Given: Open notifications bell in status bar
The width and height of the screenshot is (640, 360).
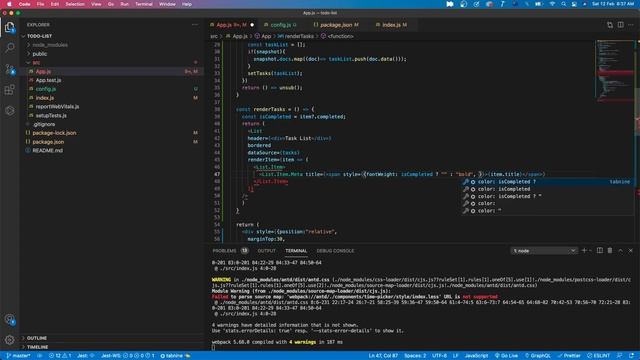Looking at the screenshot, I should (632, 356).
